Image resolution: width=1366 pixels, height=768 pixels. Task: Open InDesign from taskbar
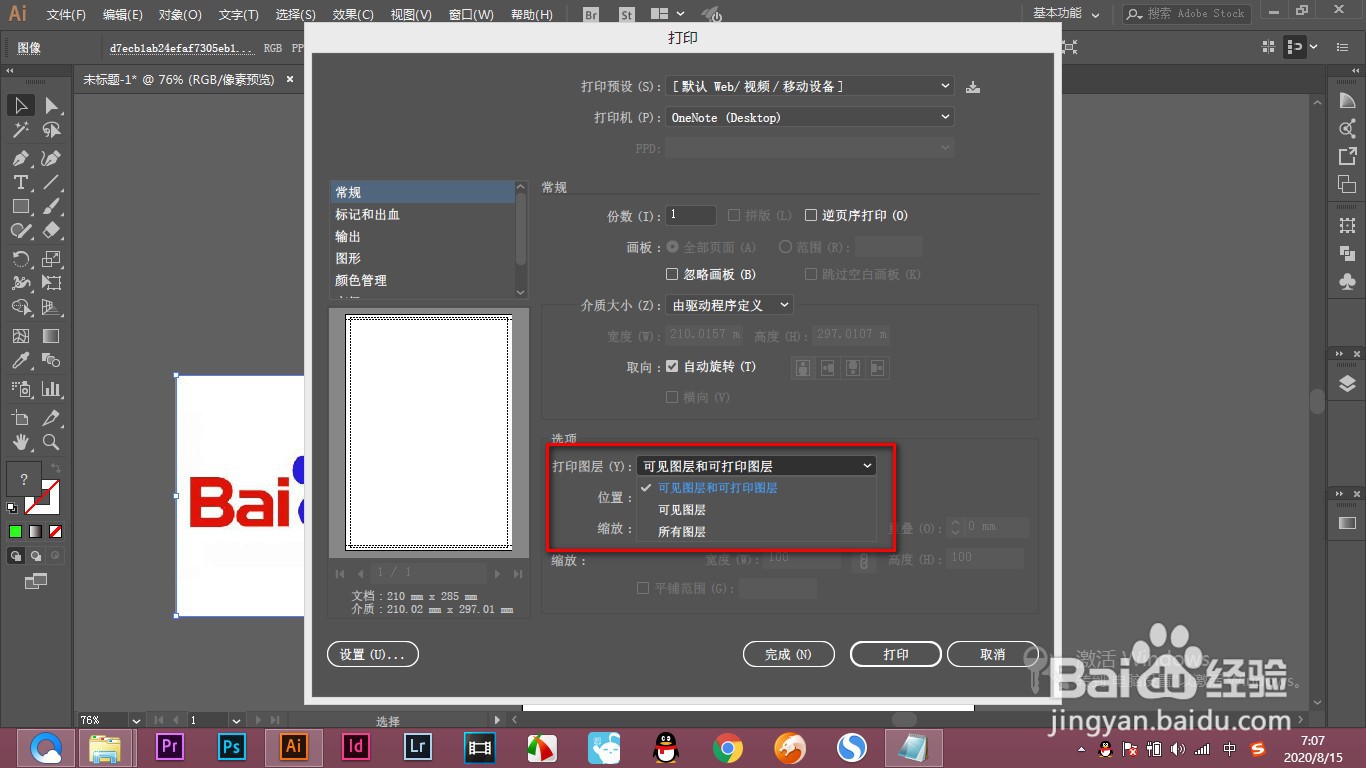(x=356, y=746)
